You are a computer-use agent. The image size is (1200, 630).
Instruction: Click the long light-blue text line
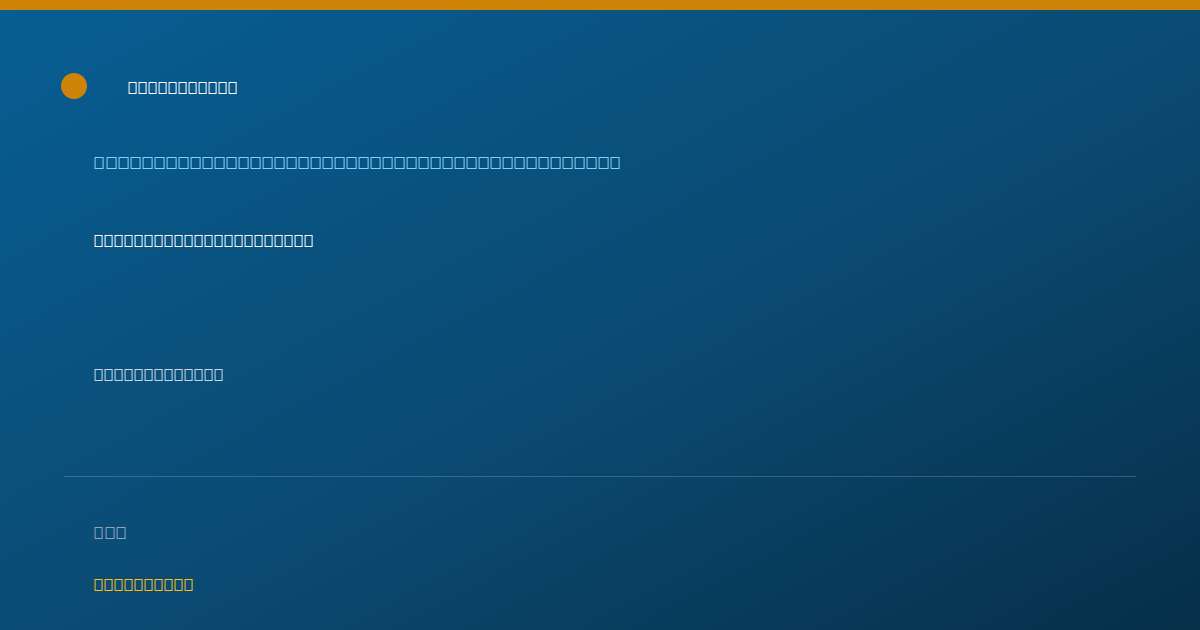coord(357,162)
